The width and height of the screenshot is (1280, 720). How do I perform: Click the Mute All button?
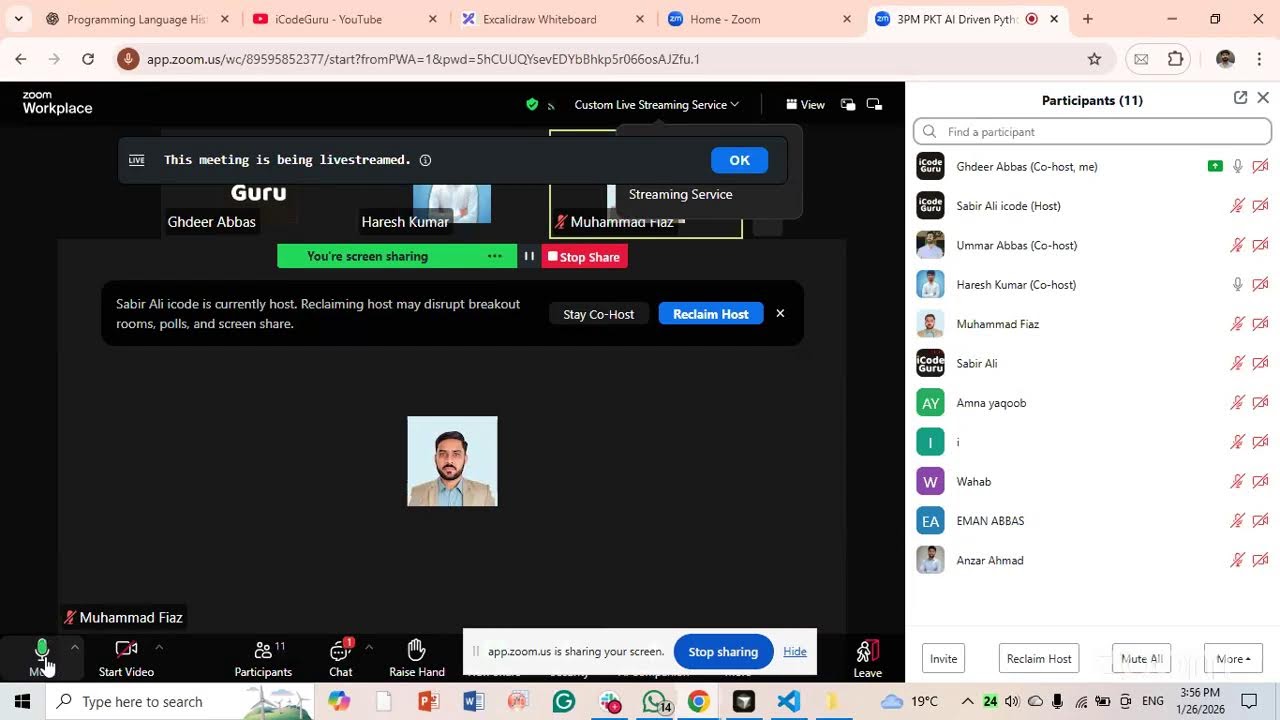1141,658
